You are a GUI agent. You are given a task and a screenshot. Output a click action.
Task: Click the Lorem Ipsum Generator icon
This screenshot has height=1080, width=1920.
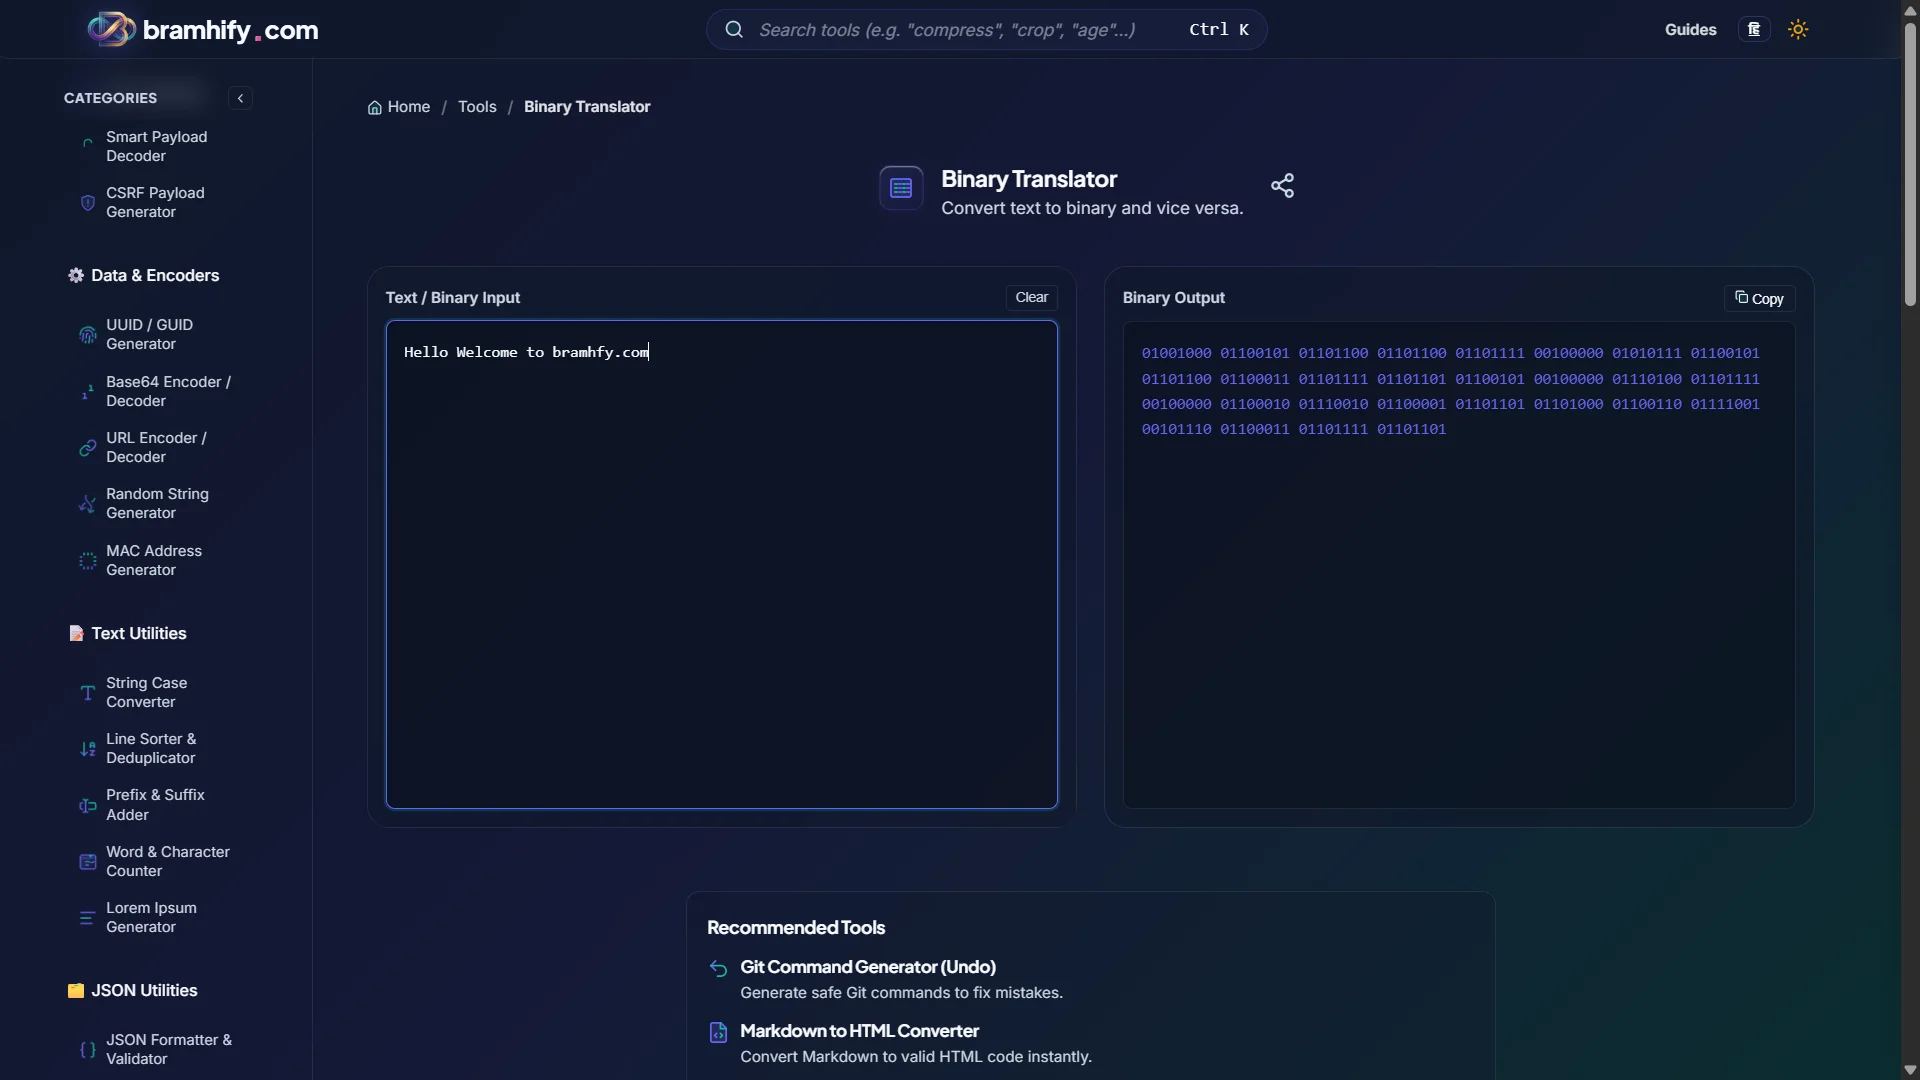(x=88, y=918)
